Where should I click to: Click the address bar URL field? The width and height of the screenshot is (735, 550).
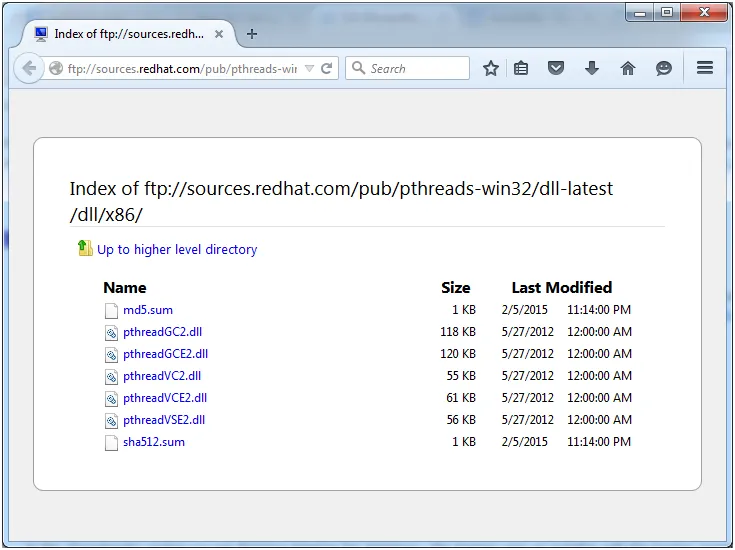tap(182, 68)
